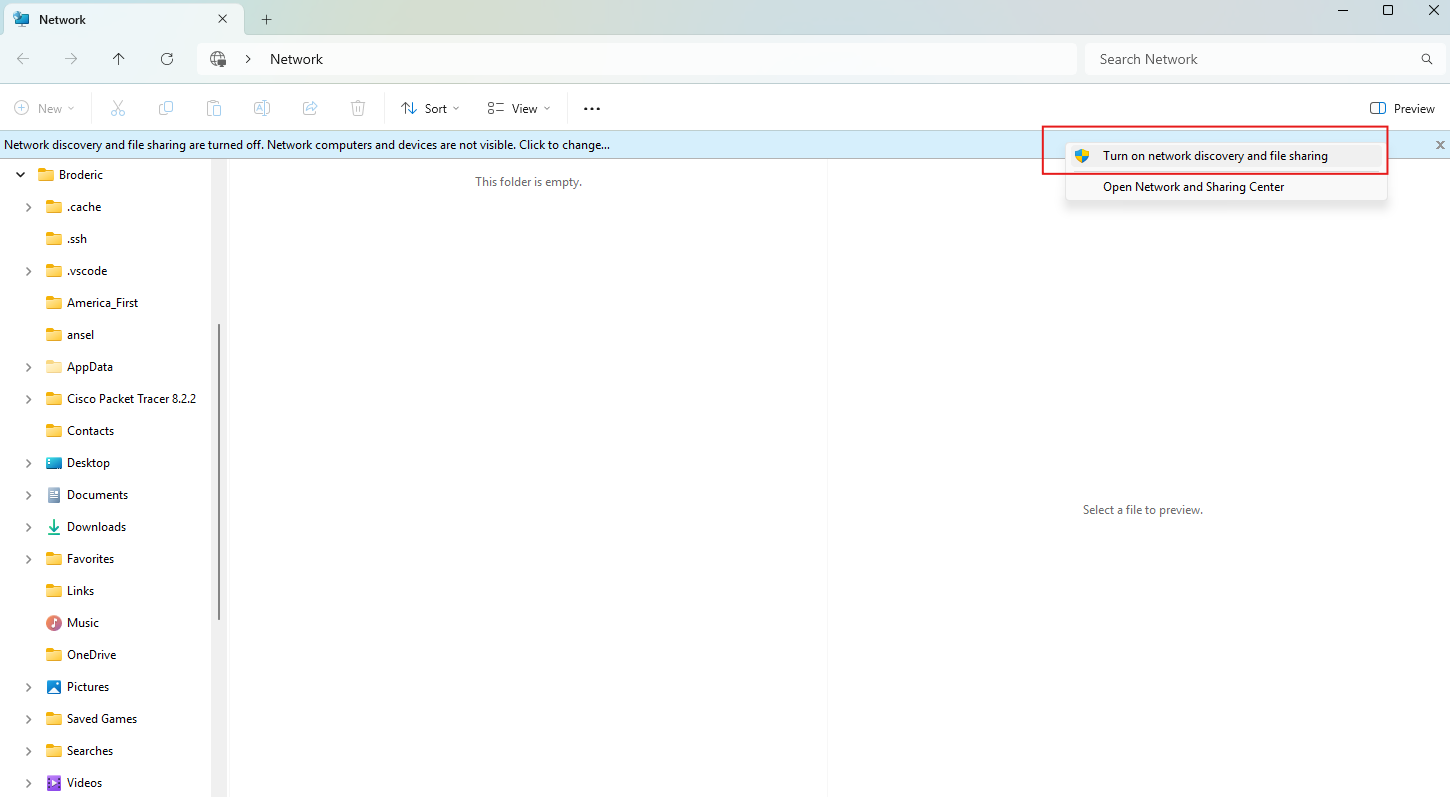The image size is (1450, 797).
Task: Open the View dropdown menu
Action: (x=519, y=108)
